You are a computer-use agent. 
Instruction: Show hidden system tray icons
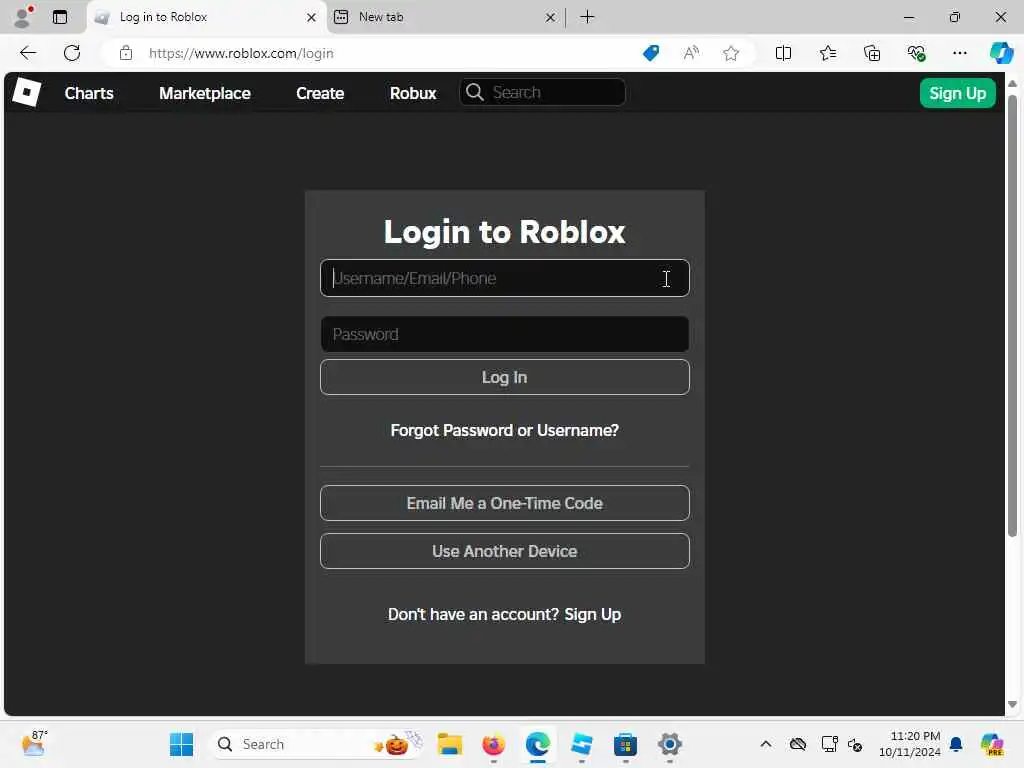765,744
